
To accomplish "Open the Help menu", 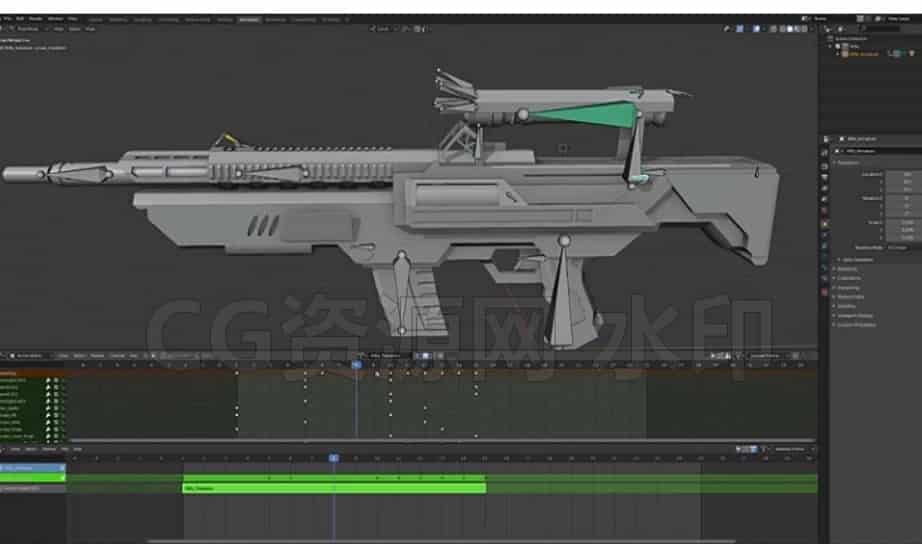I will [73, 19].
